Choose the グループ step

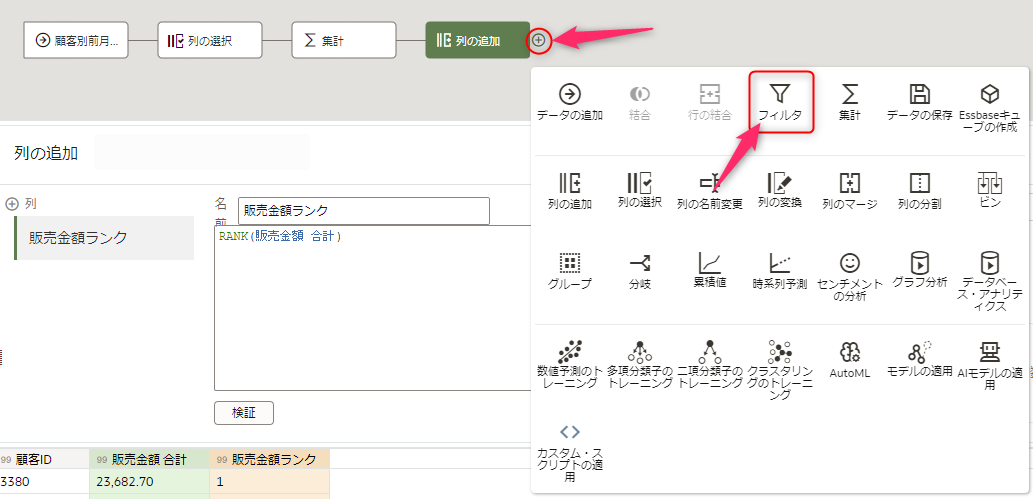coord(570,272)
